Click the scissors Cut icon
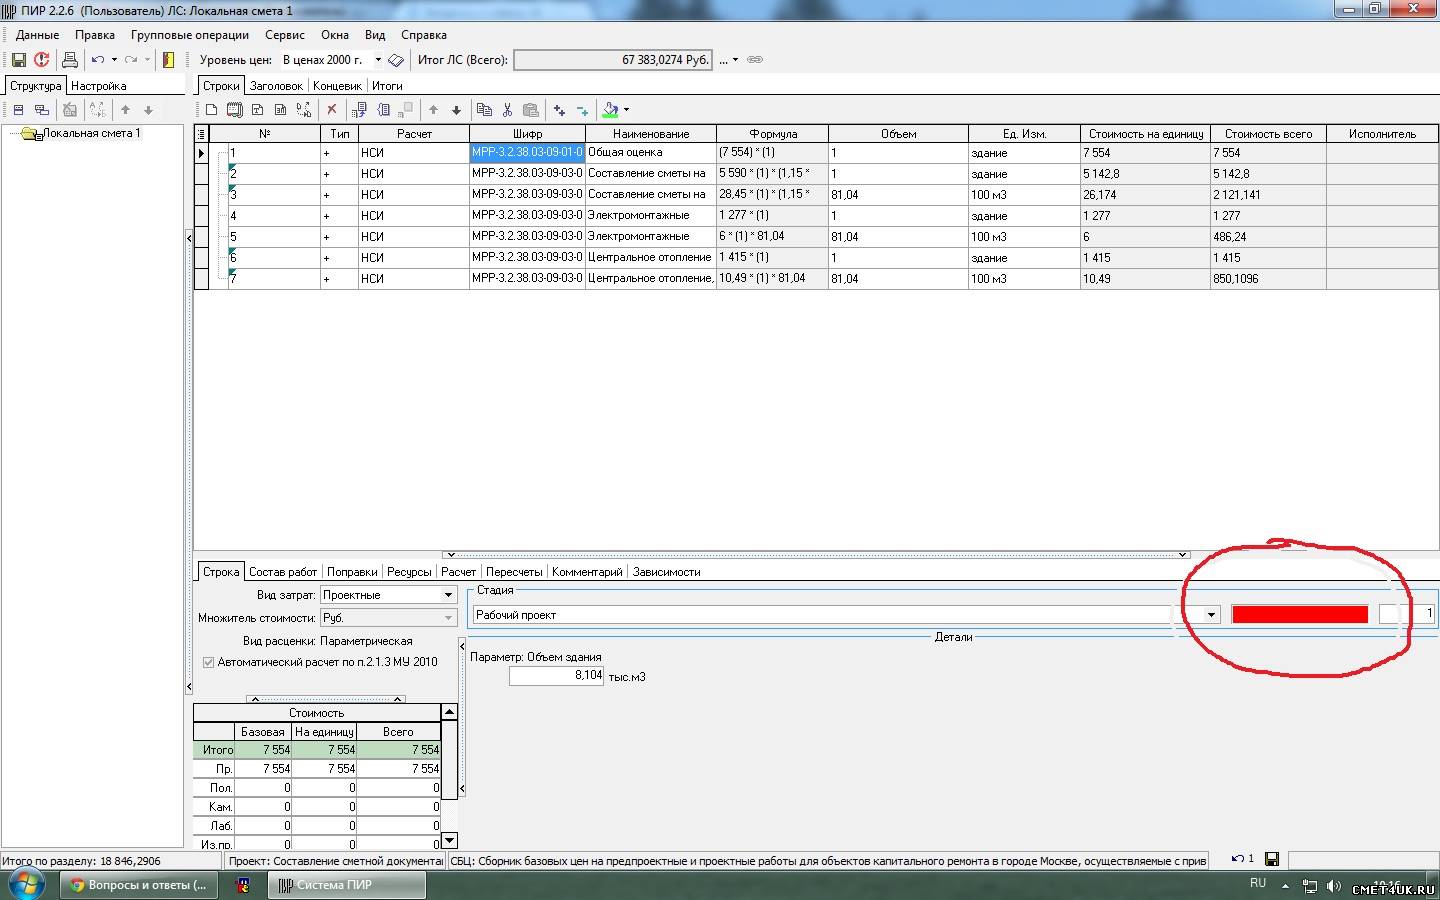Image resolution: width=1440 pixels, height=900 pixels. [x=508, y=110]
